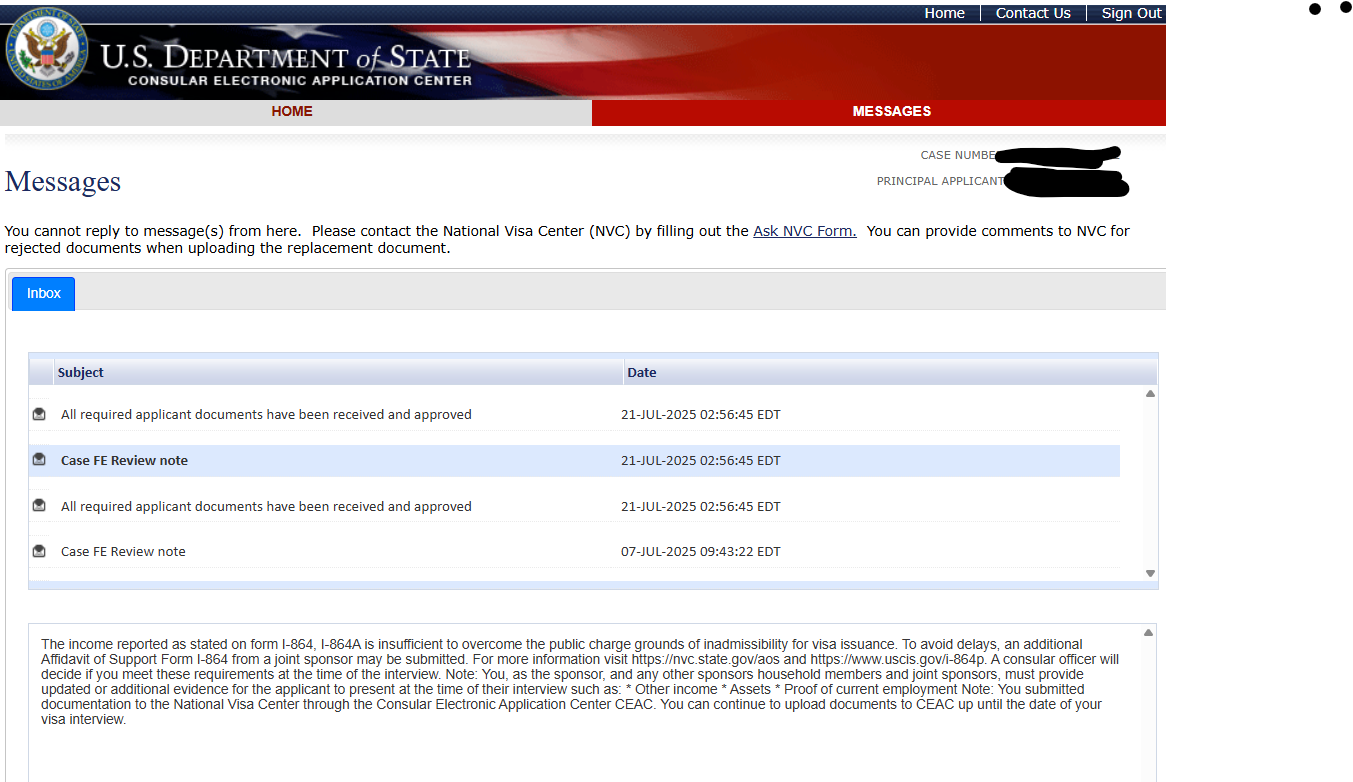Click message list scroll down arrow
Screen dimensions: 1353x782
[1150, 573]
